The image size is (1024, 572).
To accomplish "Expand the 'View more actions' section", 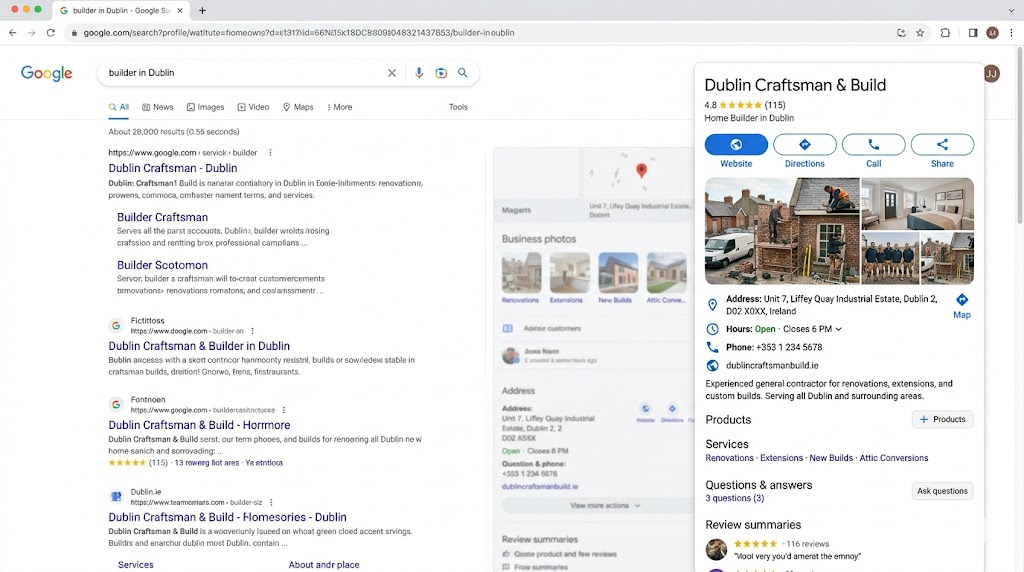I will 605,505.
